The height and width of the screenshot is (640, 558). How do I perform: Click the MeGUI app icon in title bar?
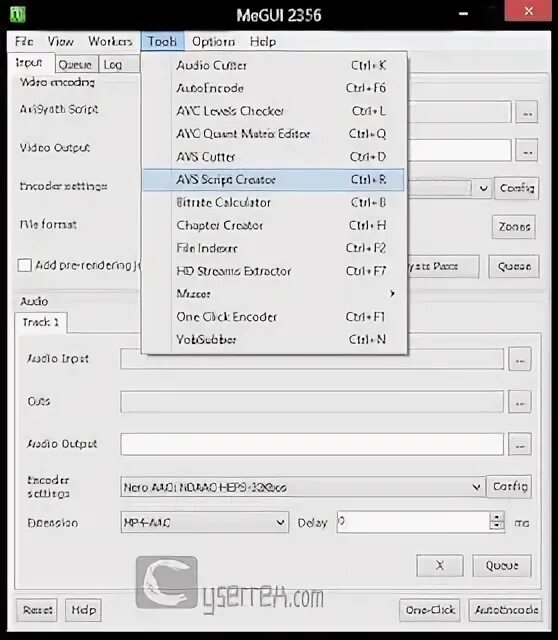[17, 15]
